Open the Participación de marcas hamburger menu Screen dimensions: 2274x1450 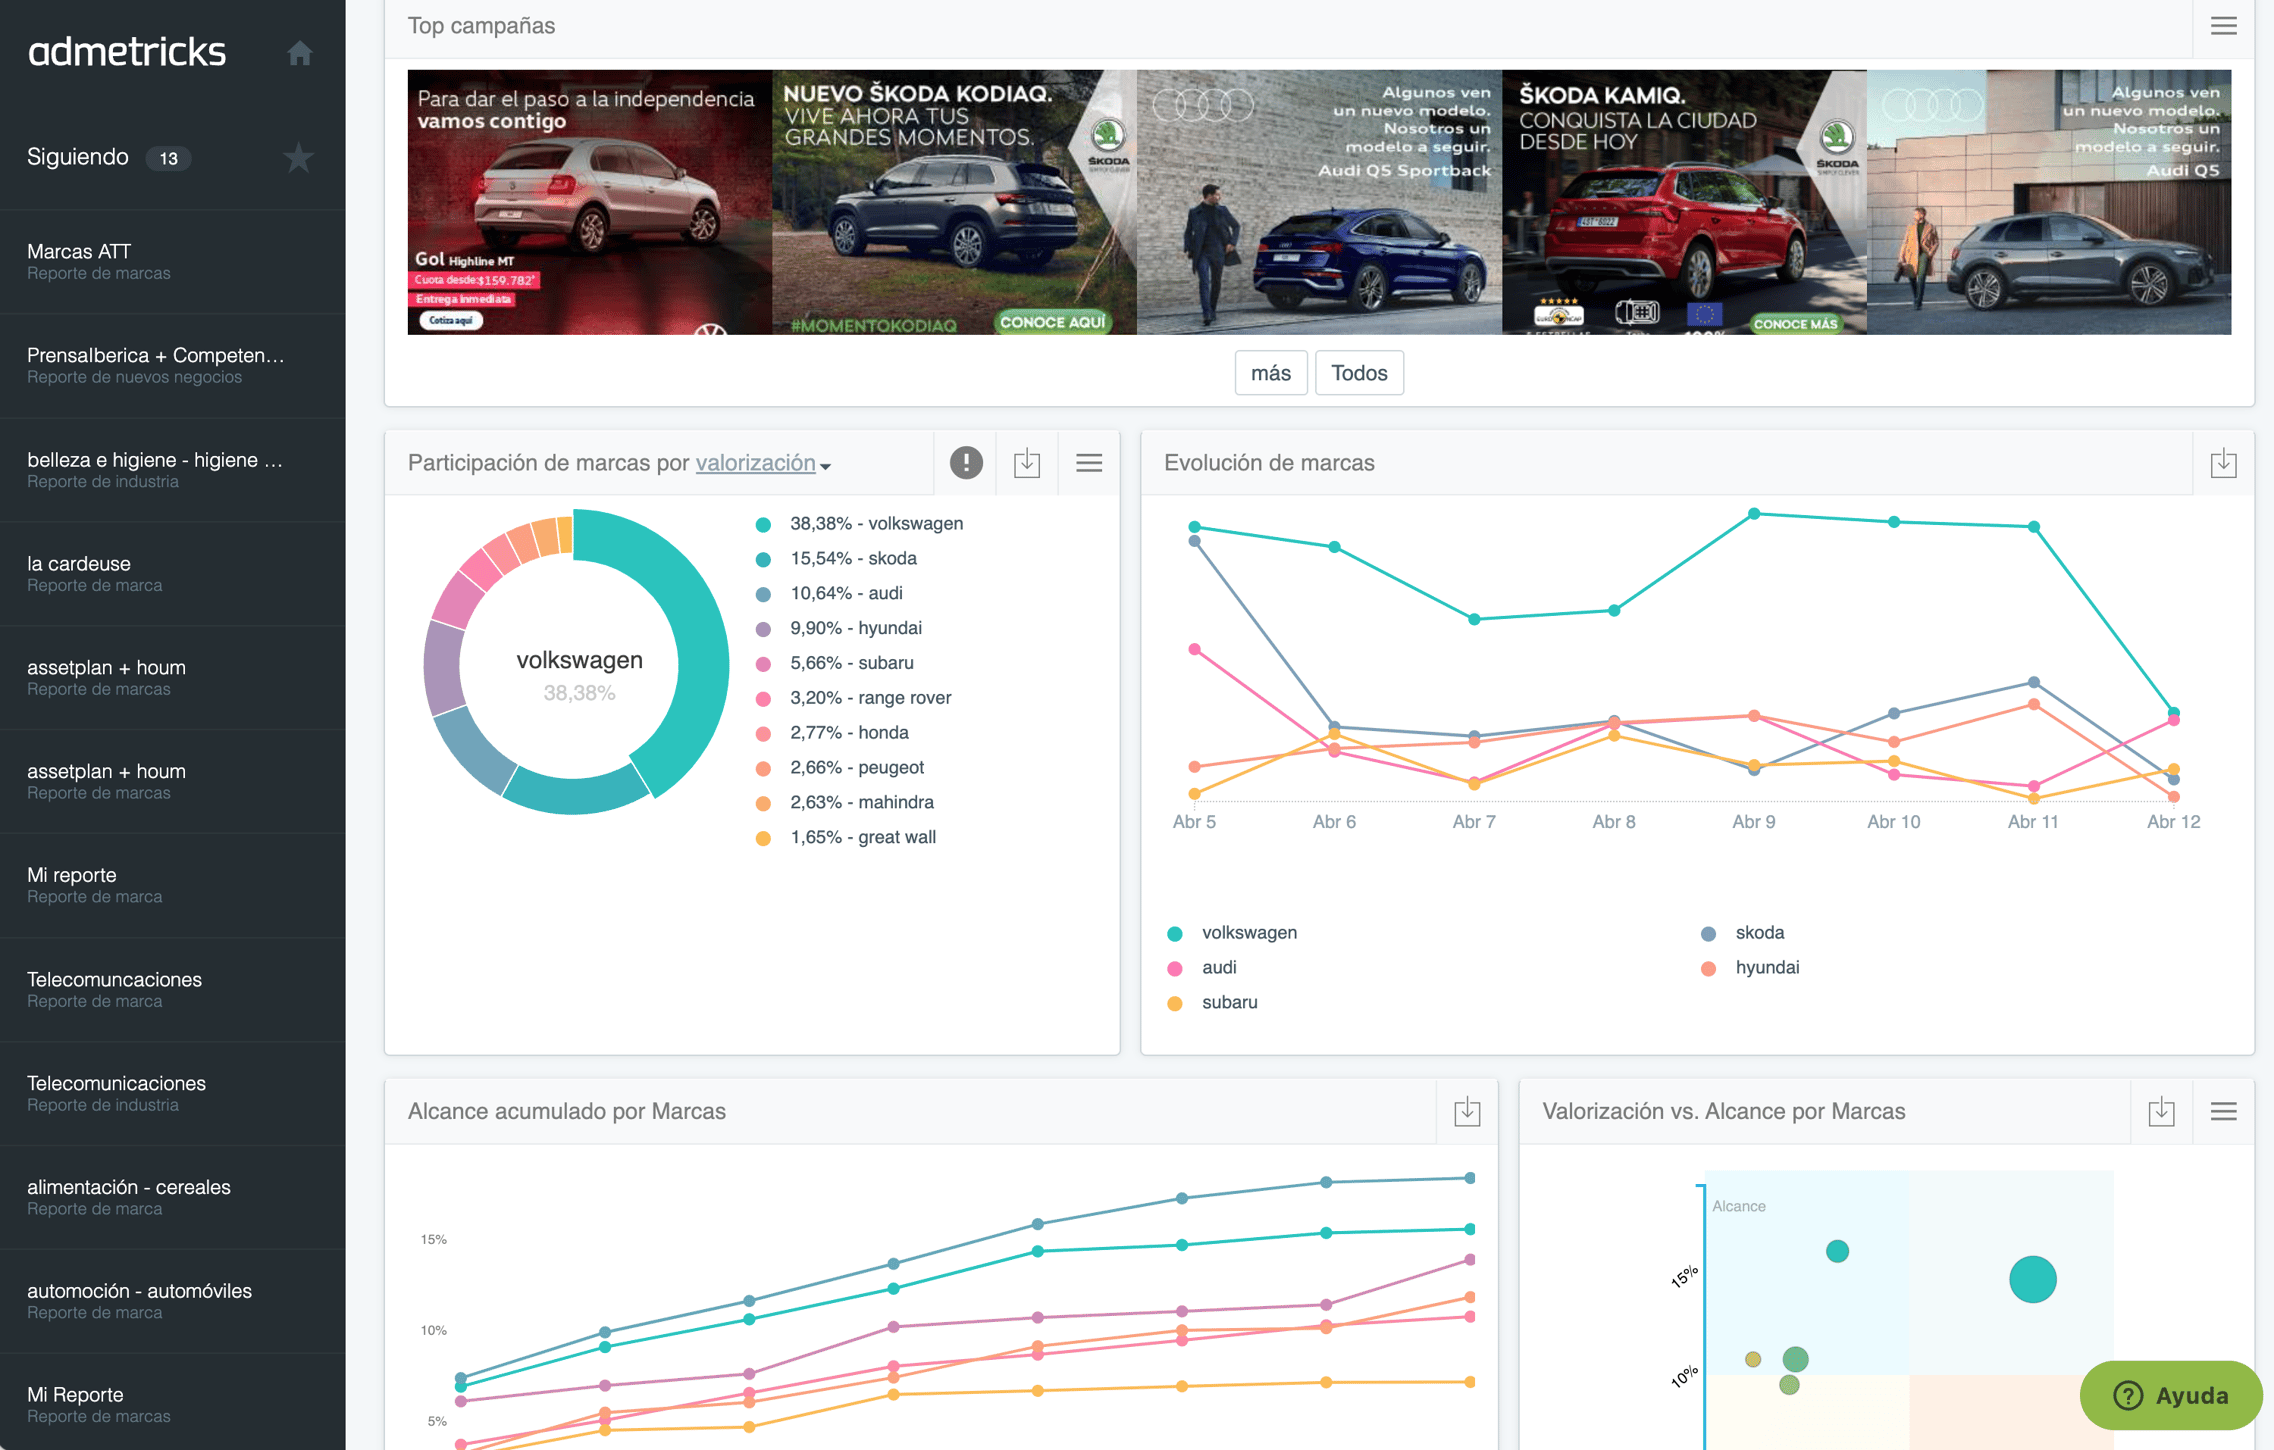[1089, 463]
